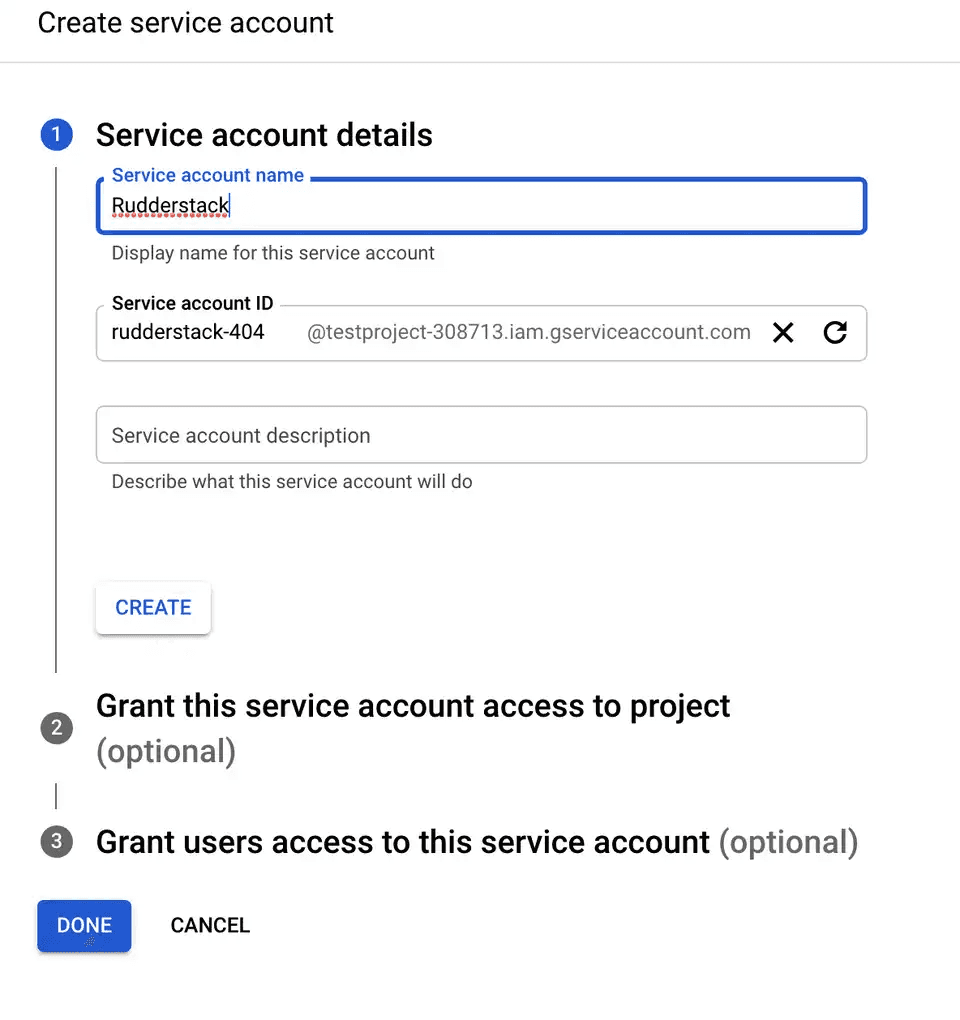
Task: Collapse the Service account details section
Action: click(263, 134)
